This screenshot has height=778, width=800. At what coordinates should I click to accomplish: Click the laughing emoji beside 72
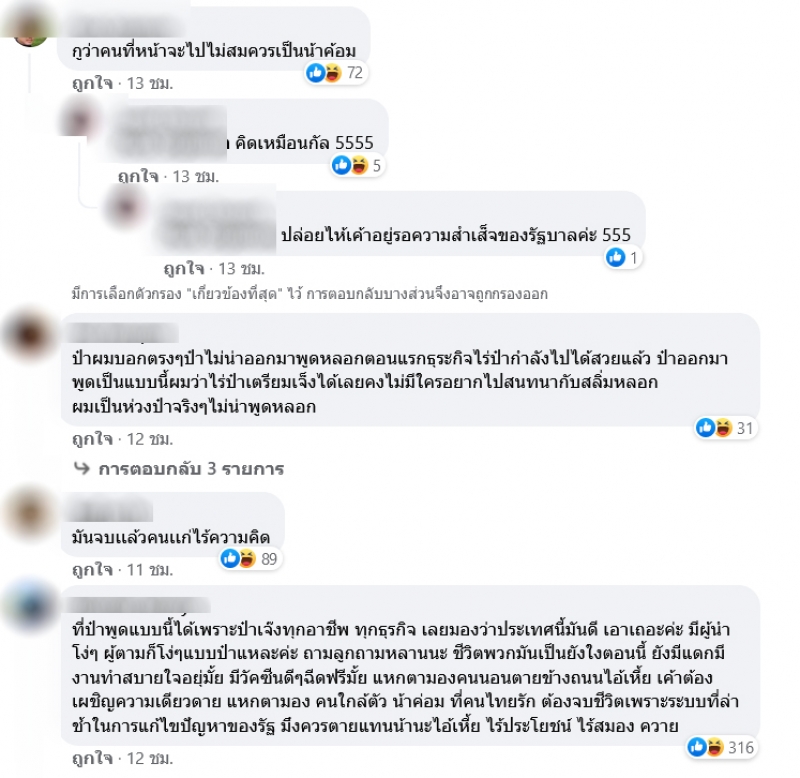click(333, 73)
